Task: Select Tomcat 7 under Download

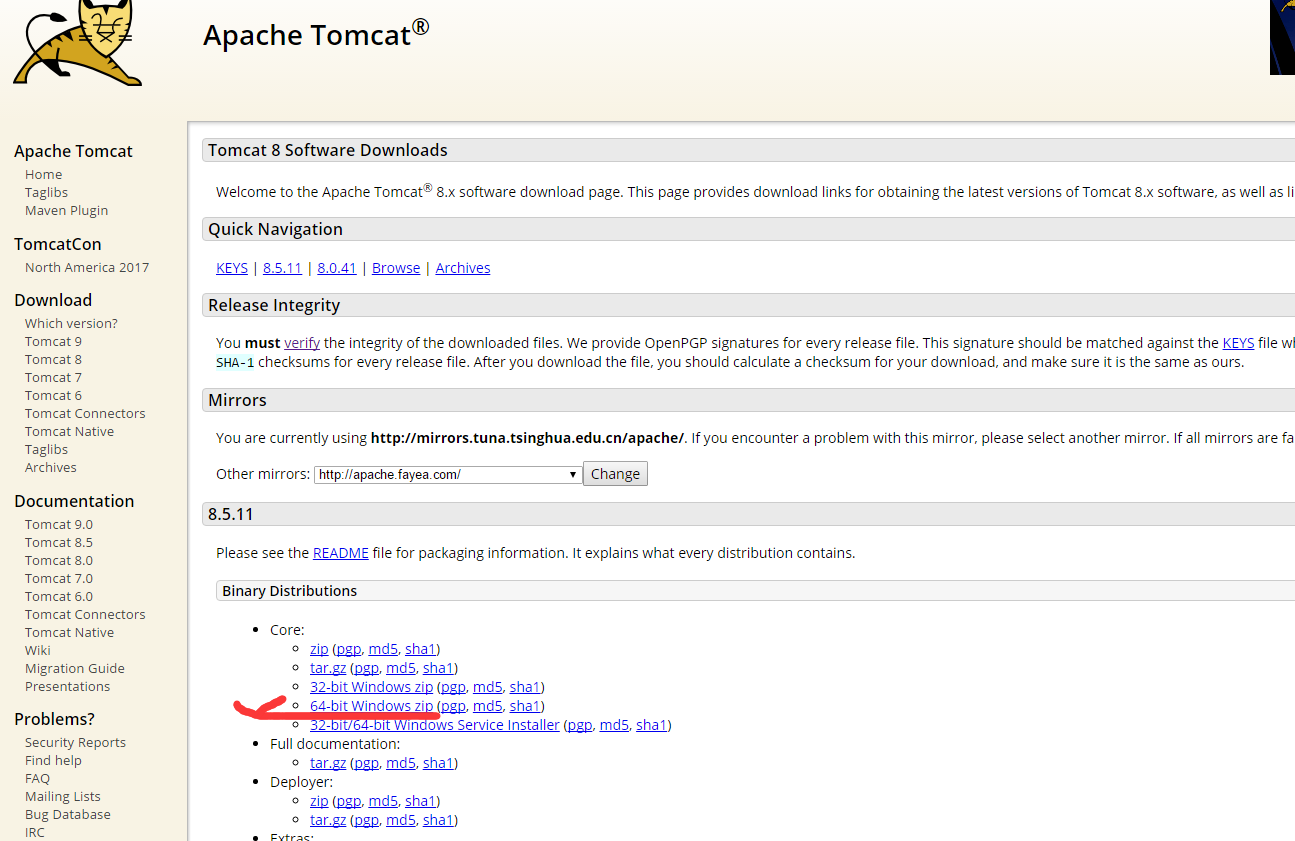Action: (53, 377)
